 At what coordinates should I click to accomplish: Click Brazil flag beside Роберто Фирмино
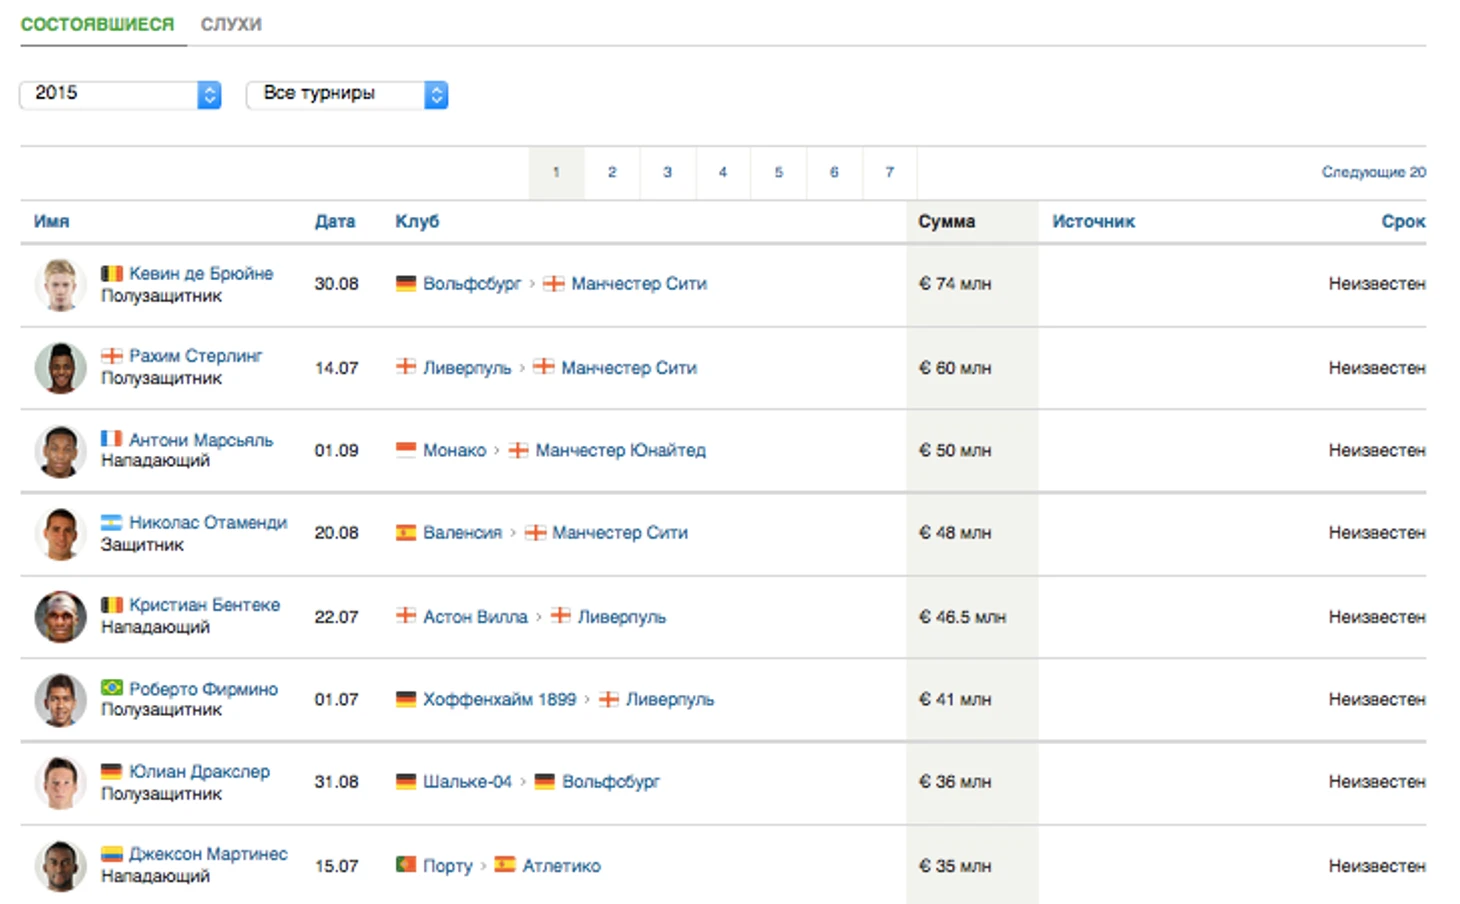click(111, 688)
